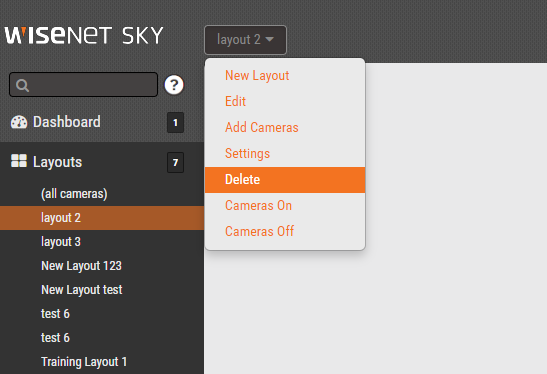The height and width of the screenshot is (374, 547).
Task: Click the Layouts count badge 7
Action: 175,163
